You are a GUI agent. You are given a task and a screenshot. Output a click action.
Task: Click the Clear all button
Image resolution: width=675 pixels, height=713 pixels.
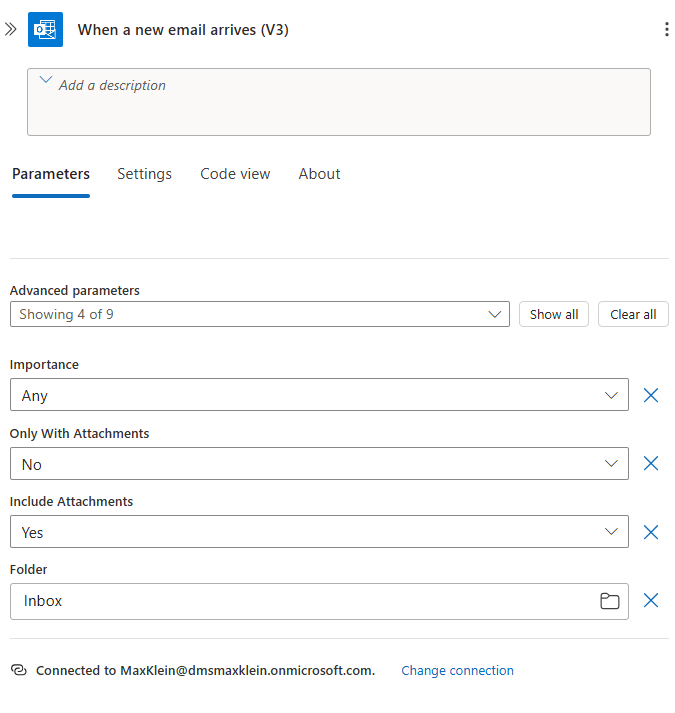coord(633,314)
